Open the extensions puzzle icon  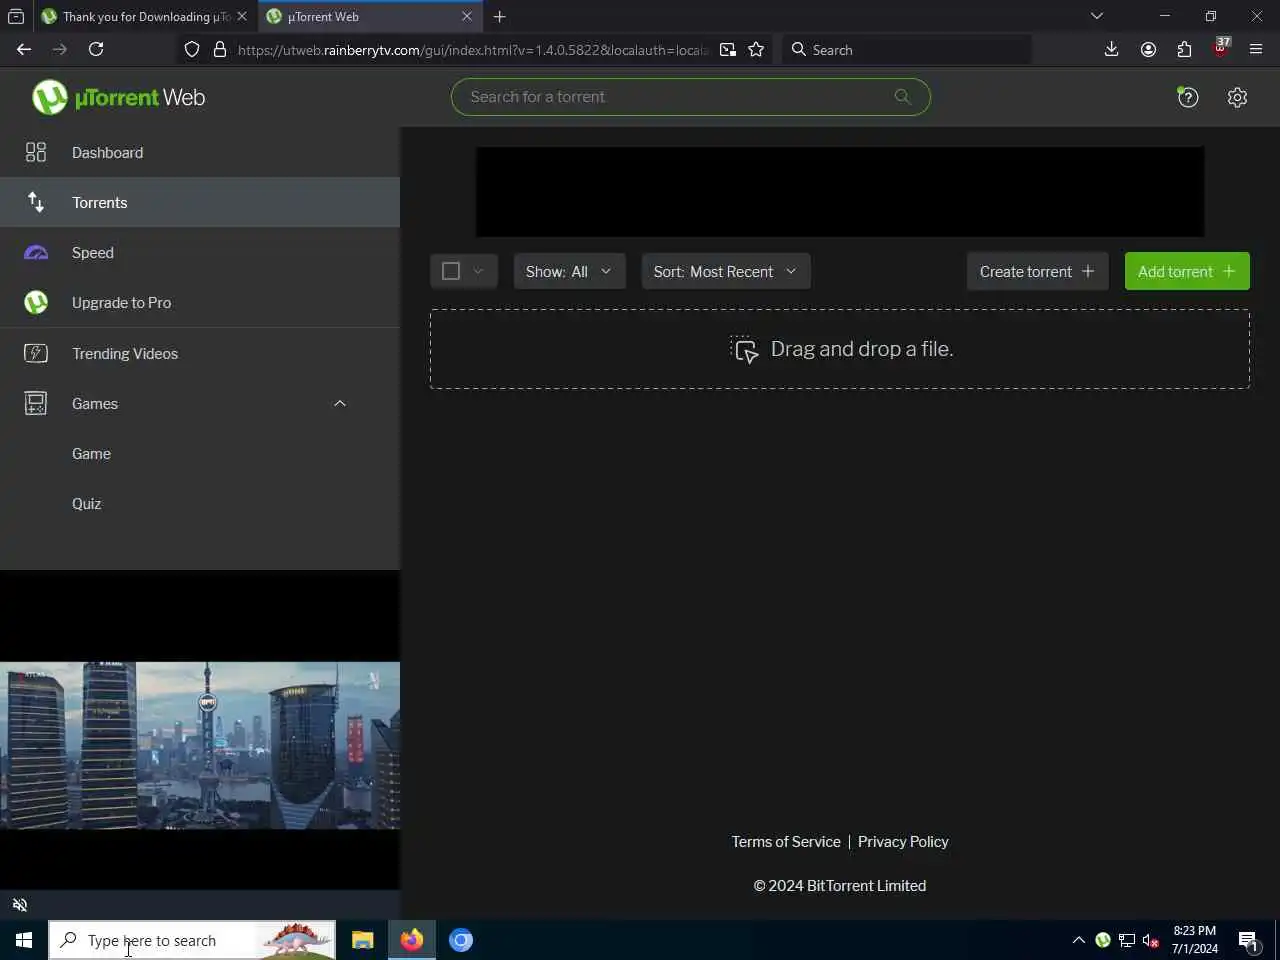1184,49
